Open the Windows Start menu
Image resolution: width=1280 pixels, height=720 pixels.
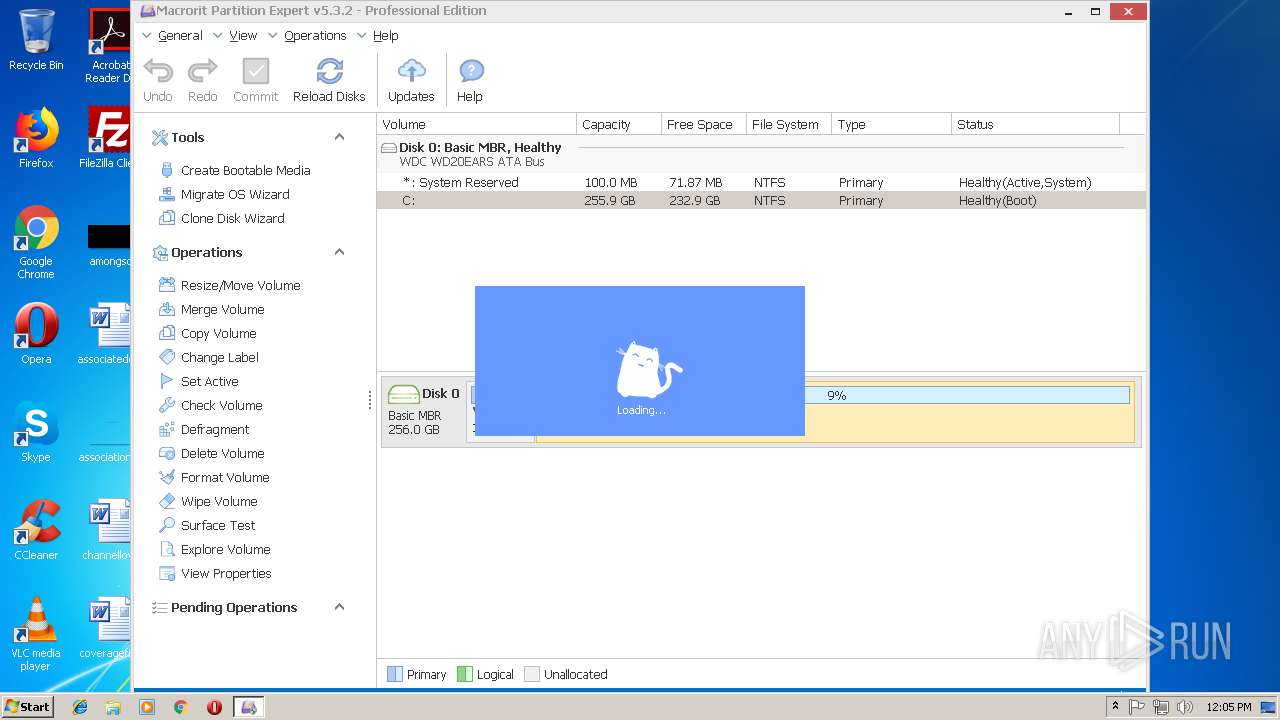28,706
